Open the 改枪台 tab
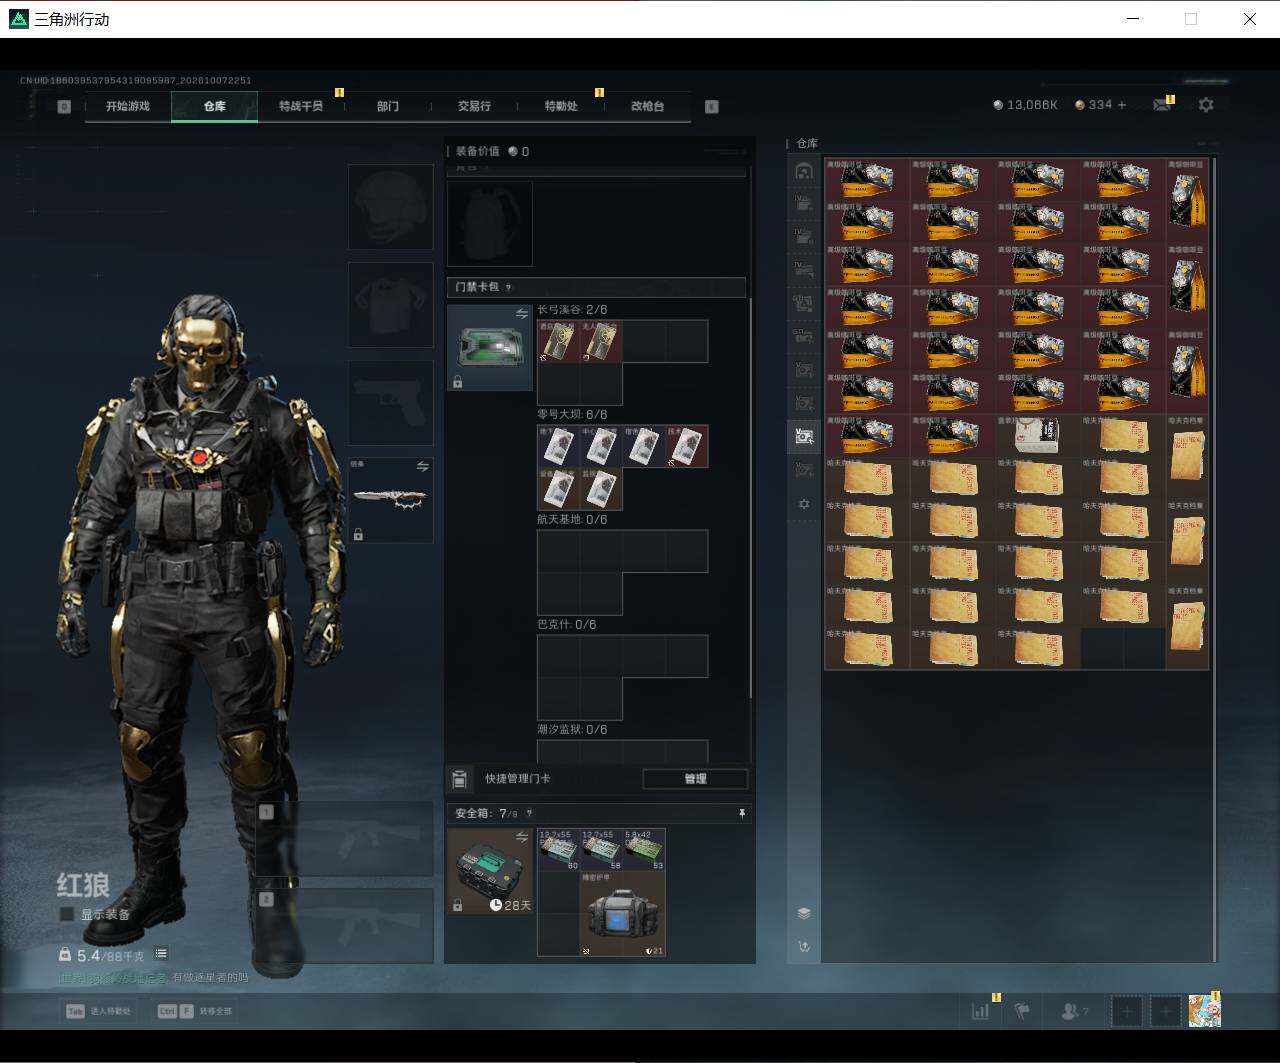This screenshot has height=1063, width=1280. (647, 106)
